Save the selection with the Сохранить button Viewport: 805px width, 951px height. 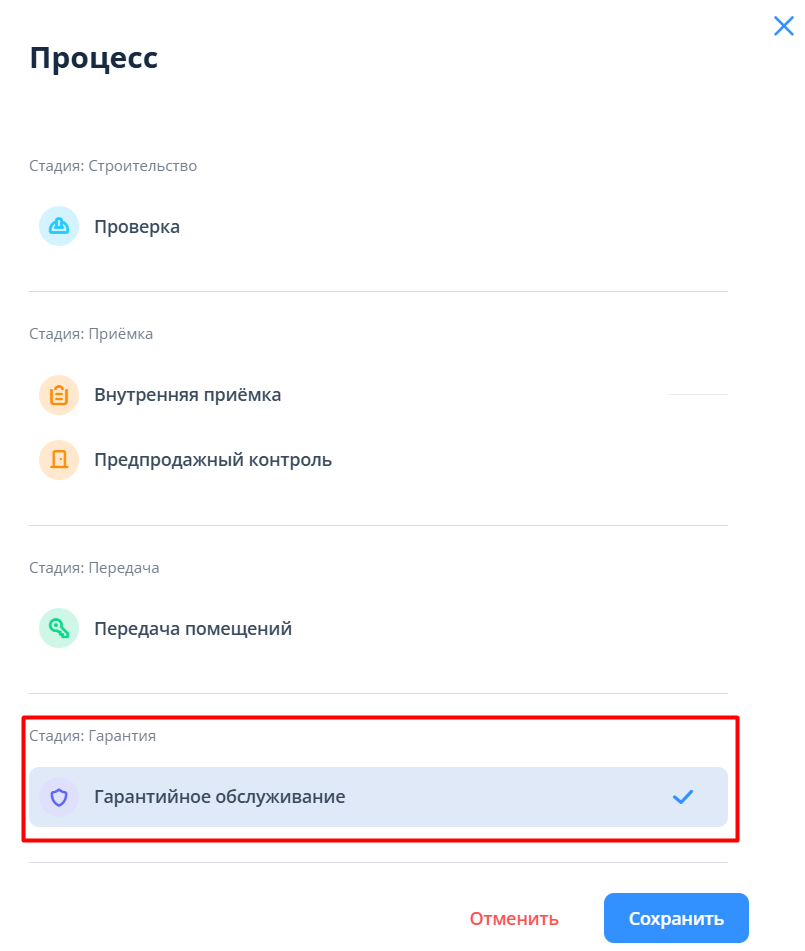click(x=676, y=918)
